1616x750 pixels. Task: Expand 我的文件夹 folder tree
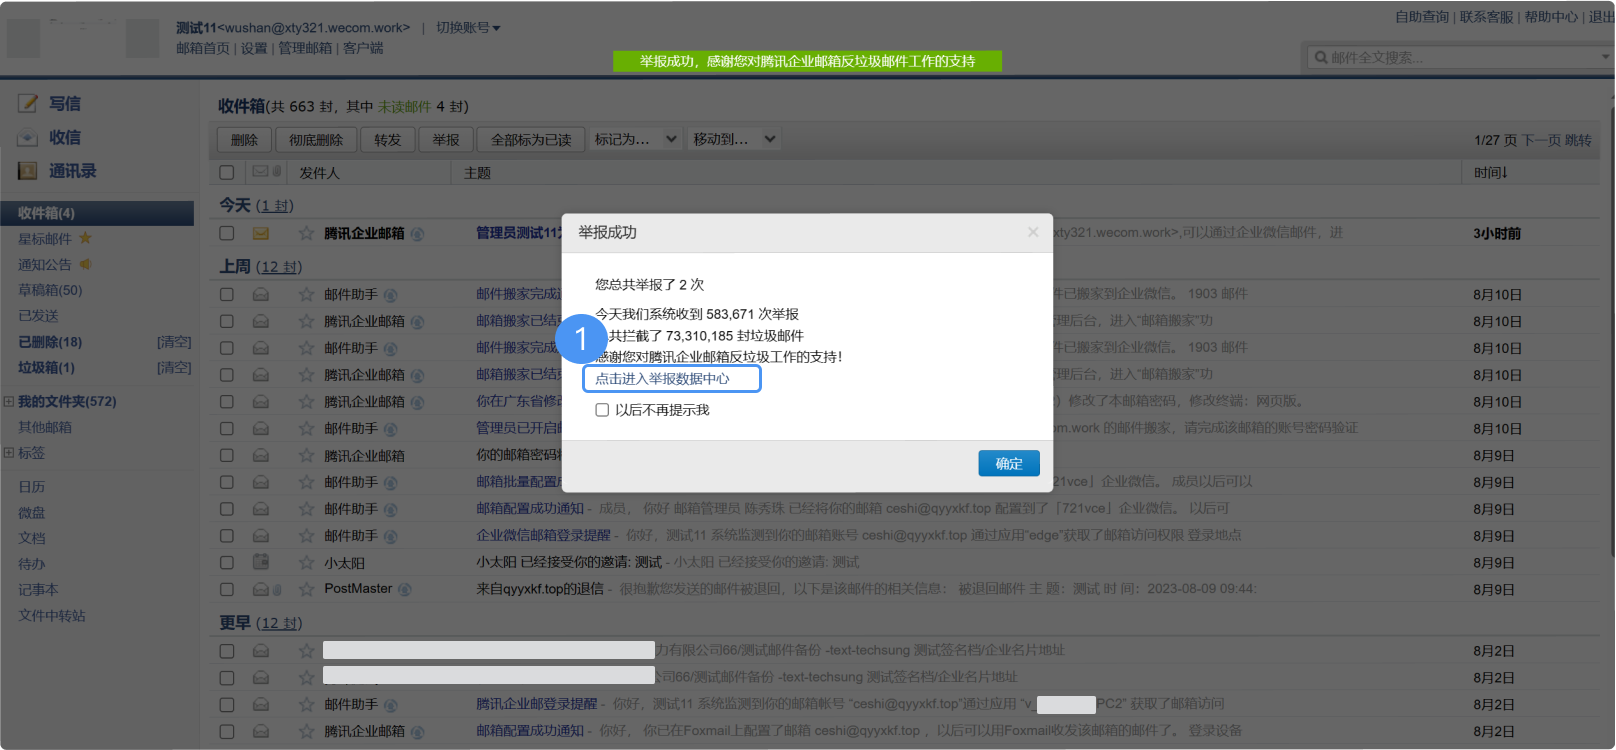(9, 401)
